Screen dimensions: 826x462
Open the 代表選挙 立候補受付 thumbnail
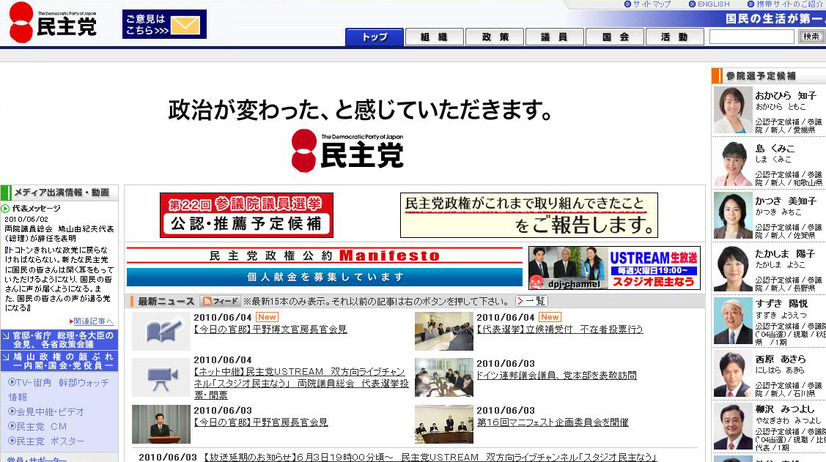[444, 331]
